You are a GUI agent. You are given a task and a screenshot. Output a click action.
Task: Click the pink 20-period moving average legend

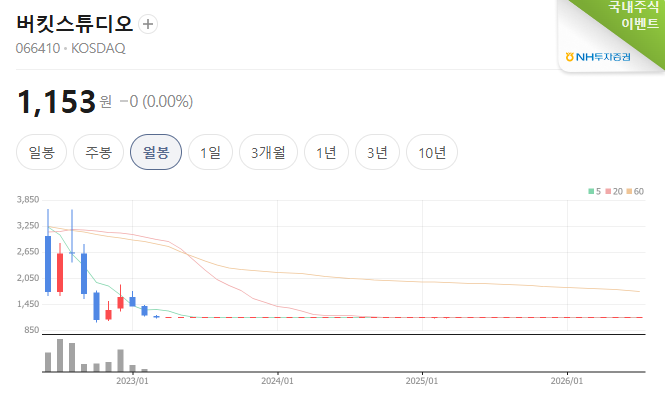tap(614, 191)
